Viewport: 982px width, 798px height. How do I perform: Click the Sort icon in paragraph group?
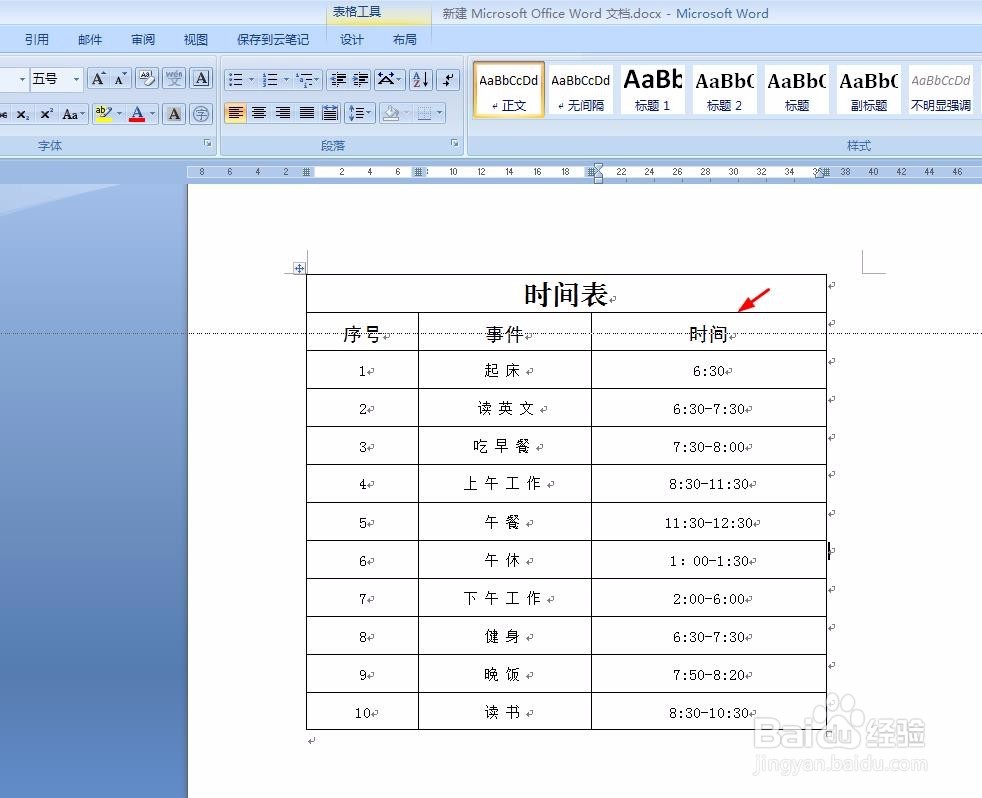421,80
